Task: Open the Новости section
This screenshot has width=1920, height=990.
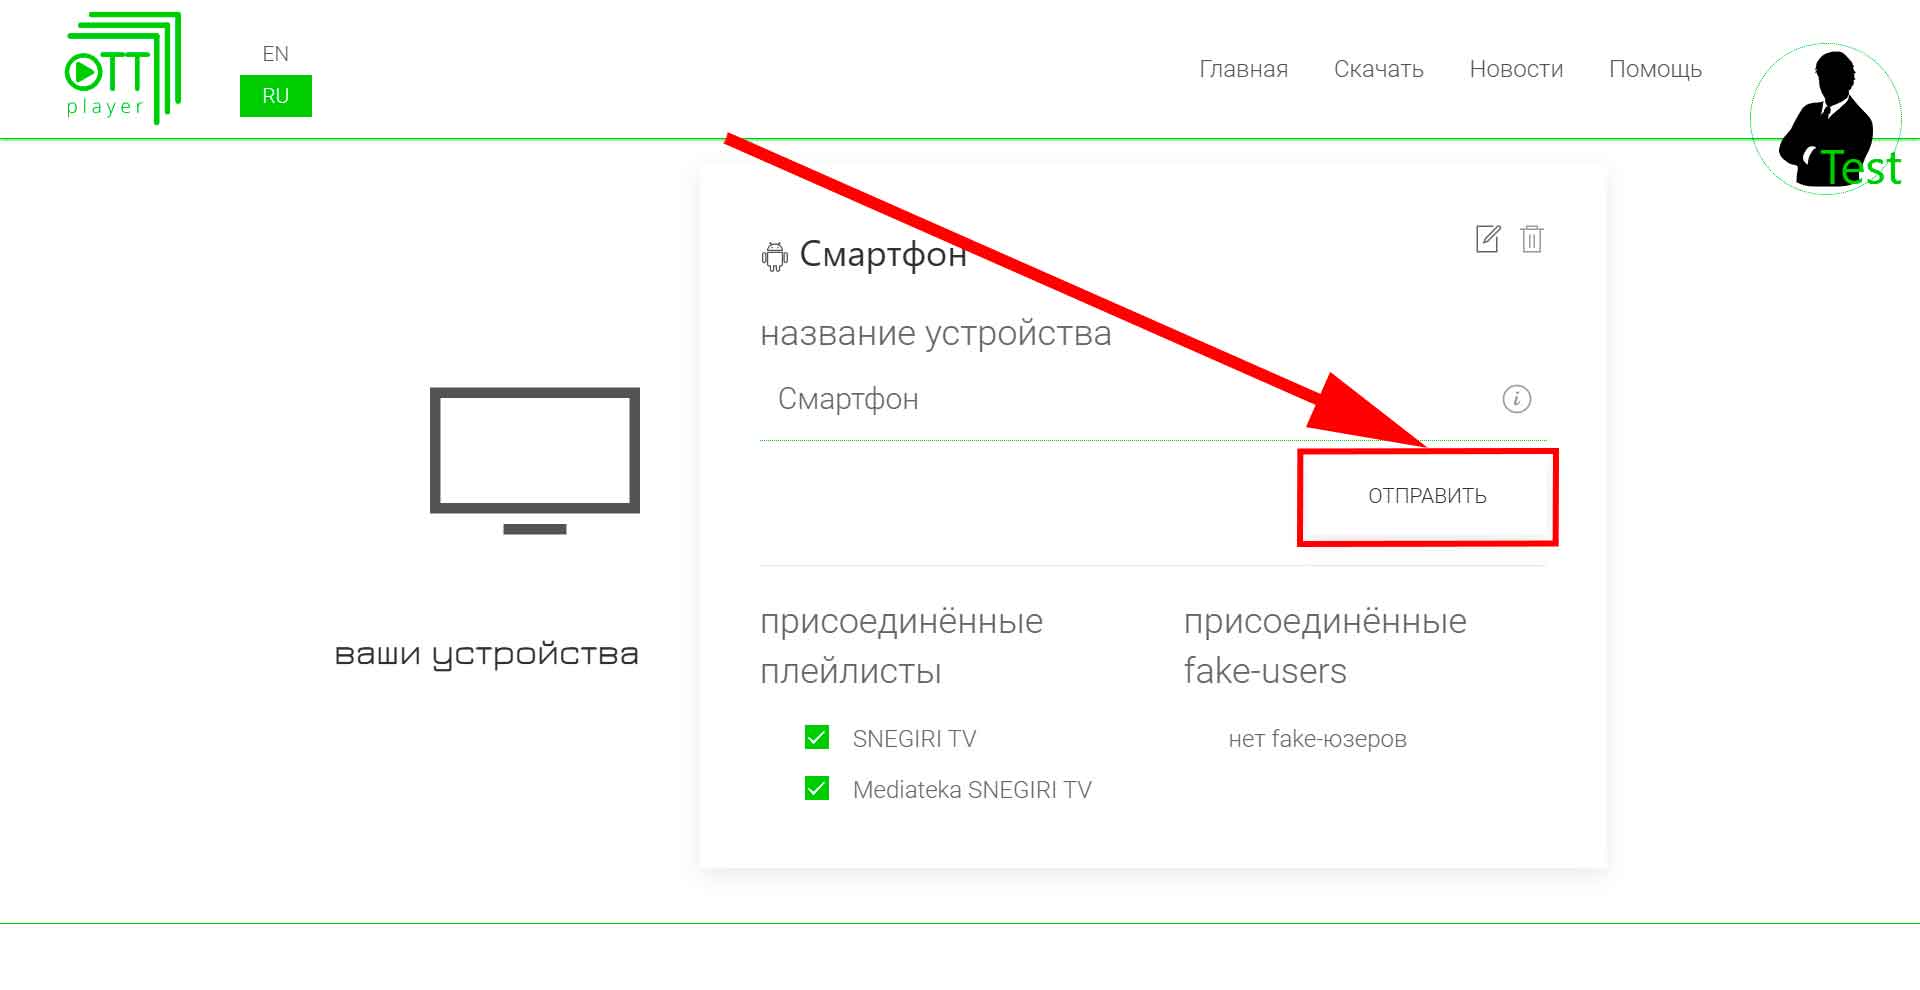Action: pos(1516,69)
